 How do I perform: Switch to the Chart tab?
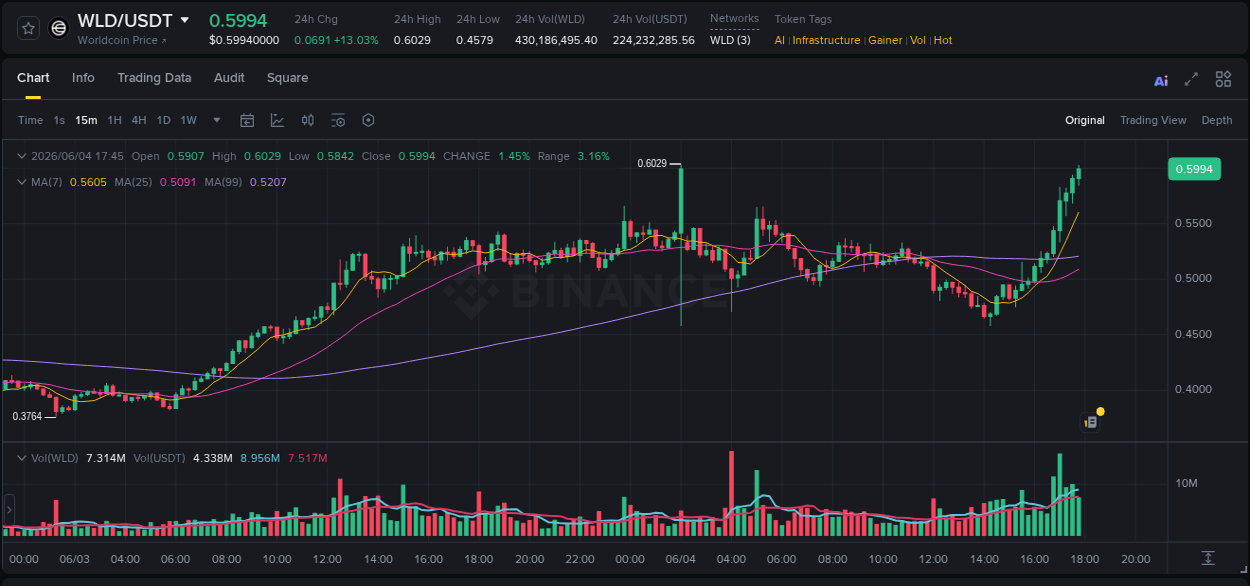tap(33, 78)
